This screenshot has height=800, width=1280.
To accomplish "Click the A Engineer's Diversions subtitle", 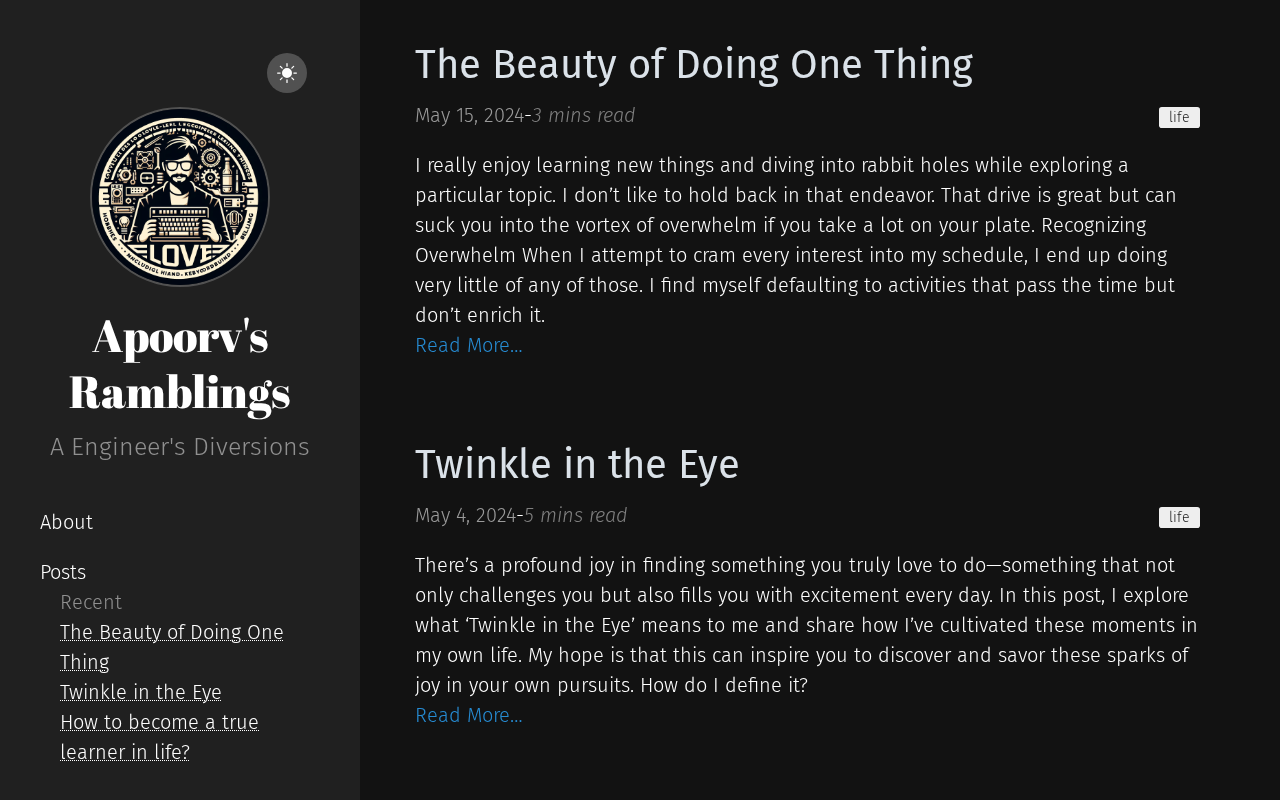I will click(180, 447).
